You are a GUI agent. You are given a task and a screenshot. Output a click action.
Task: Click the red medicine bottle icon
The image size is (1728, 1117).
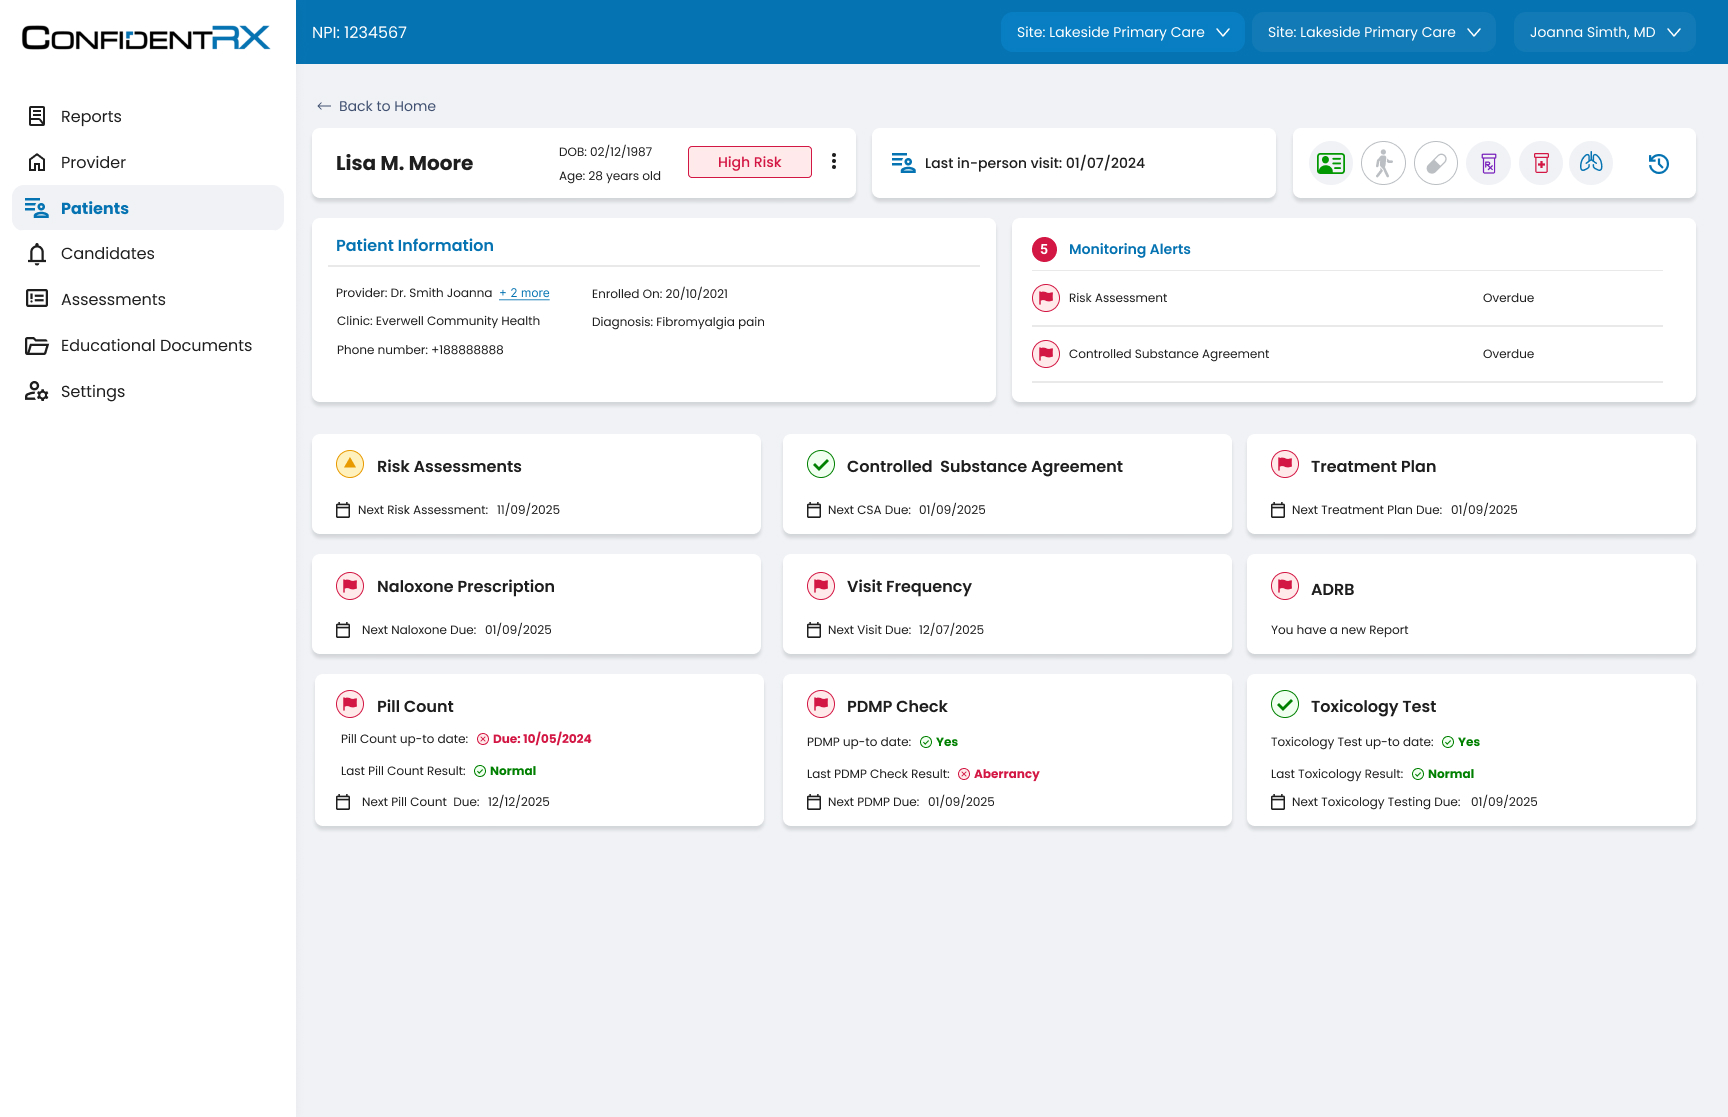[x=1540, y=163]
